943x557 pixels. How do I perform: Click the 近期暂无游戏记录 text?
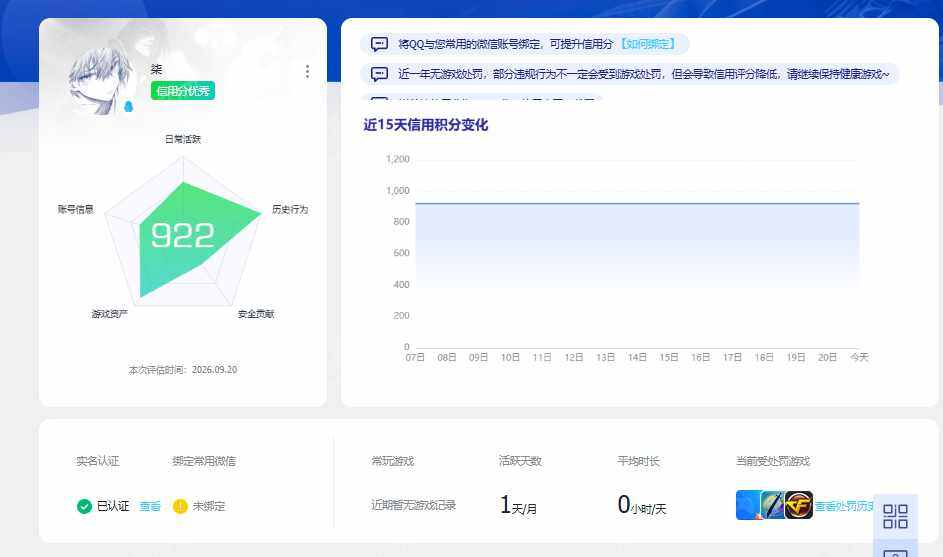[x=414, y=505]
